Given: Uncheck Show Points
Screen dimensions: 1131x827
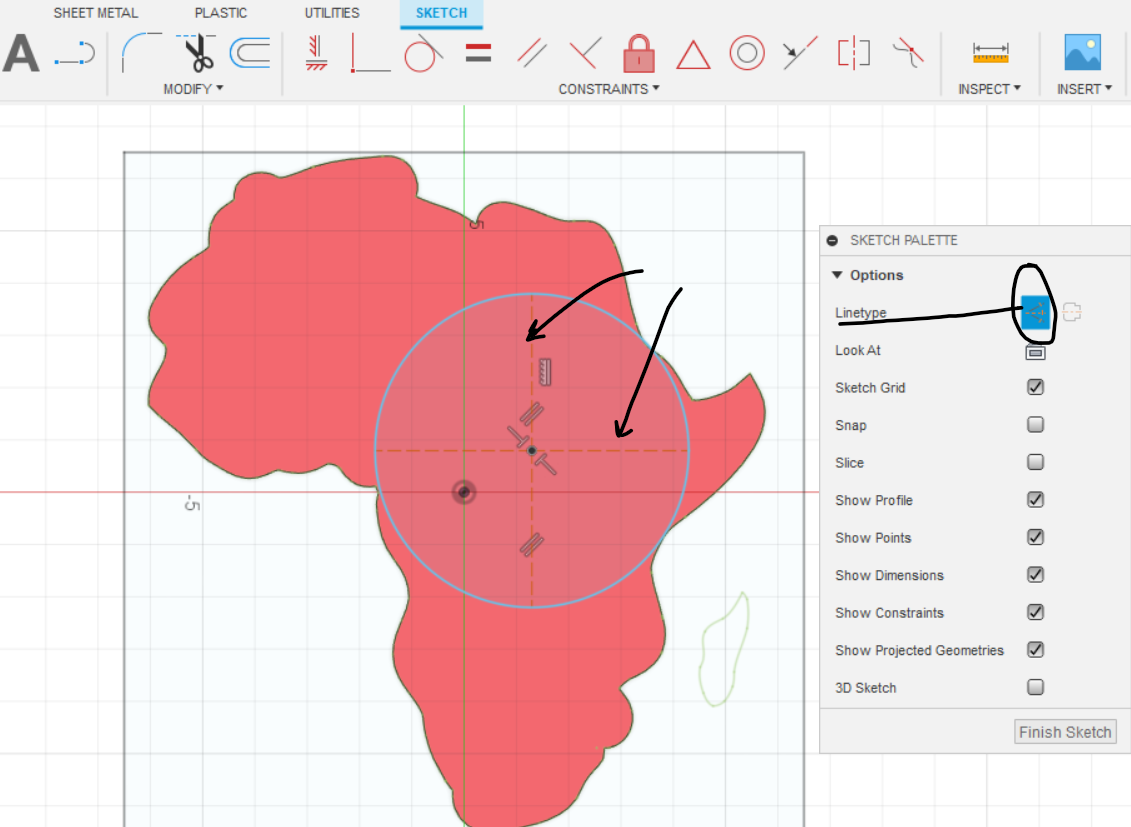Looking at the screenshot, I should click(x=1035, y=537).
